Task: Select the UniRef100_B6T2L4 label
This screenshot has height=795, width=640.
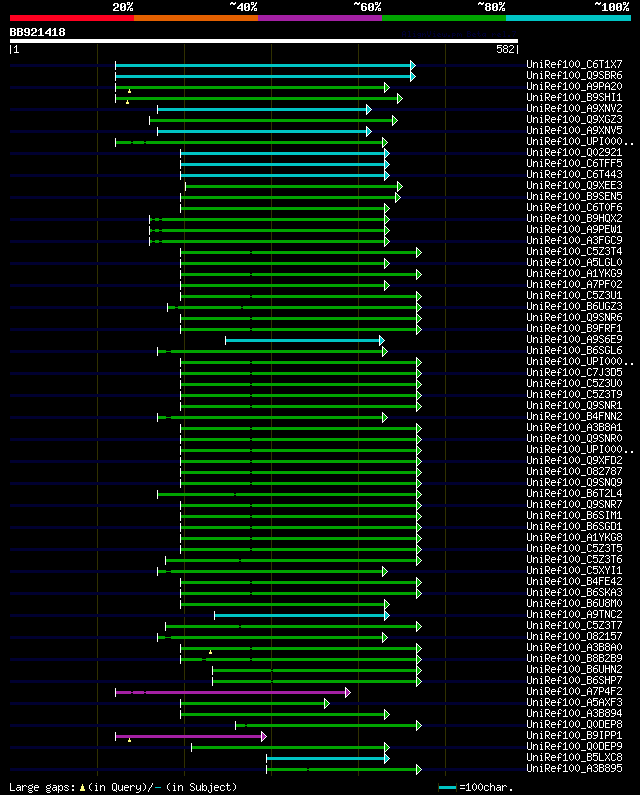Action: (574, 493)
